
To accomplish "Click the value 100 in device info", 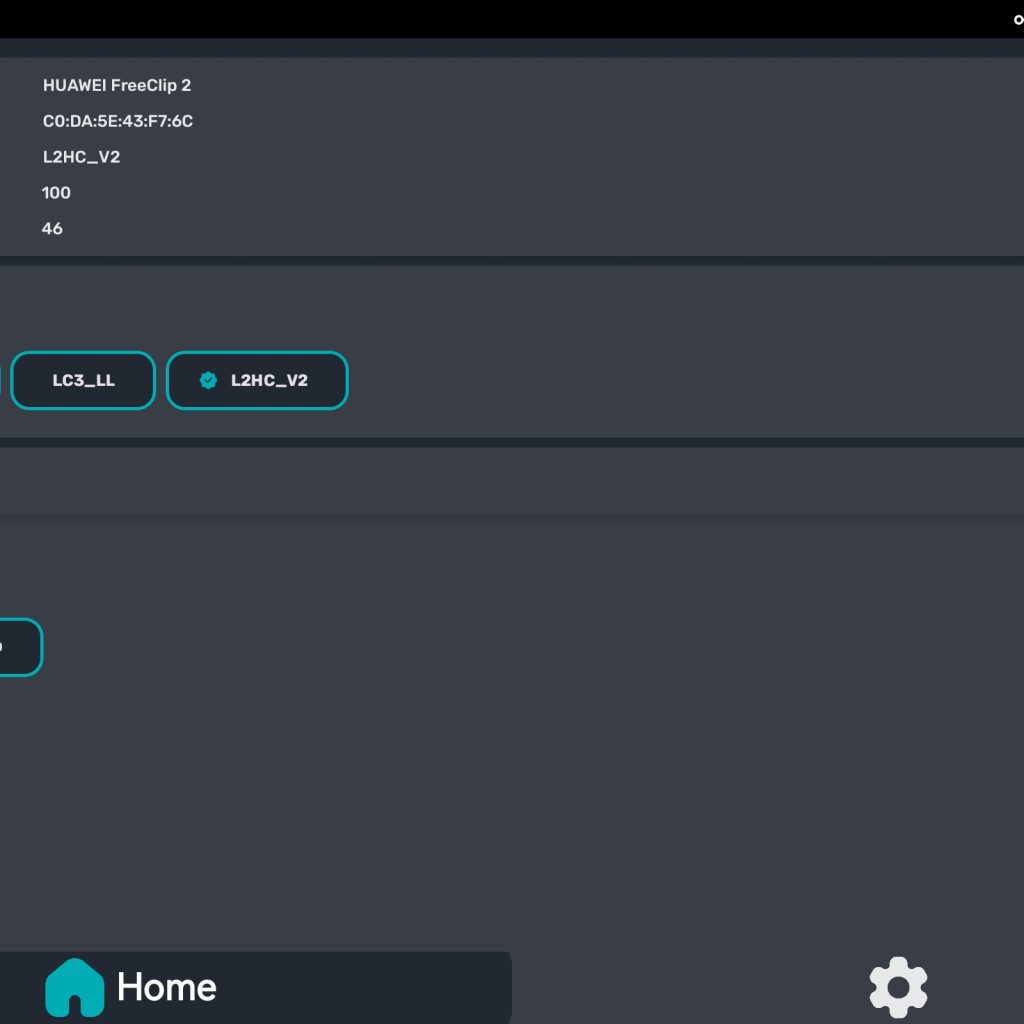I will point(56,193).
